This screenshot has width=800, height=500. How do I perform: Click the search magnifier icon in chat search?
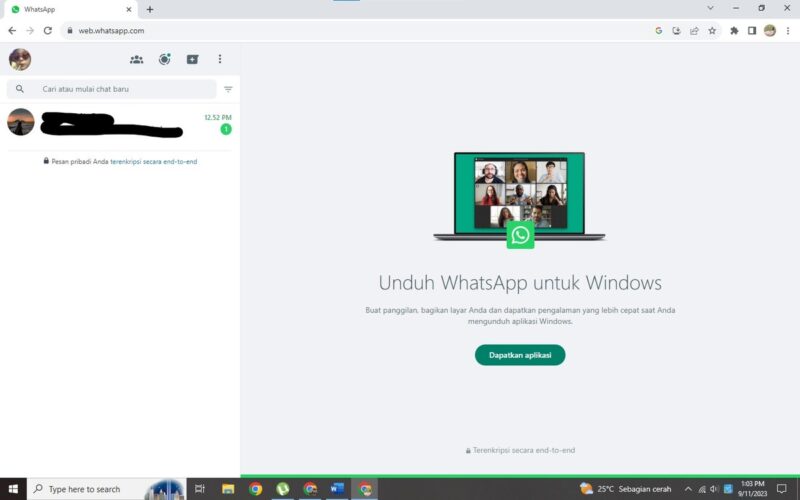[19, 89]
